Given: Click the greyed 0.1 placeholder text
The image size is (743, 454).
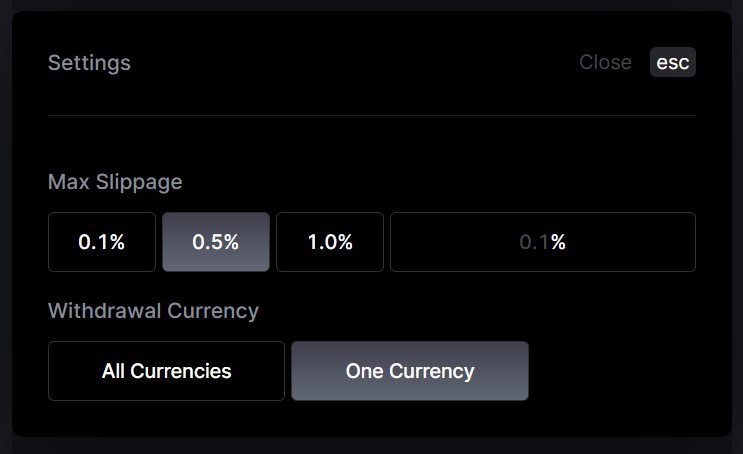Looking at the screenshot, I should pos(534,242).
